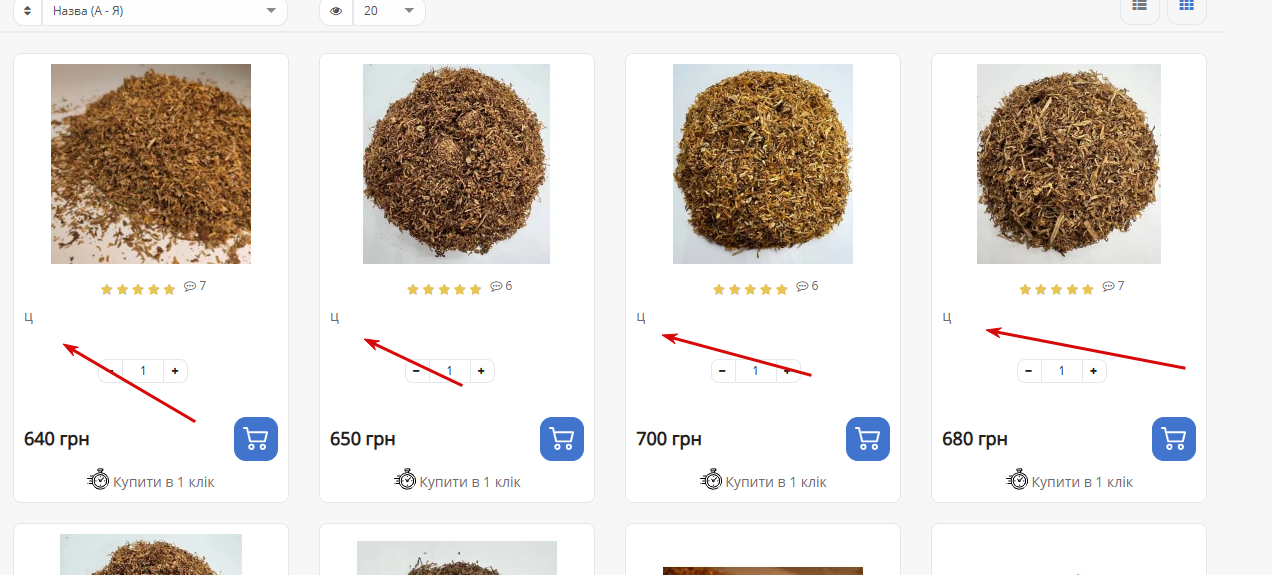Click the quantity field of the 650 грн product
Viewport: 1272px width, 575px height.
tap(449, 371)
